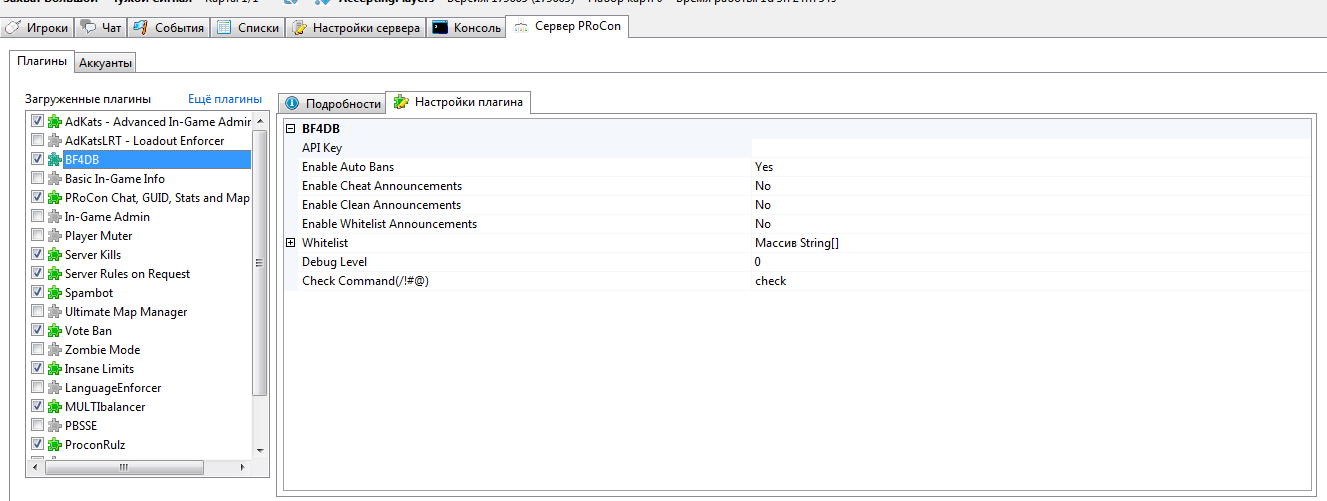Enable the AdKatsLRT Loadout Enforcer checkbox
The width and height of the screenshot is (1327, 501).
pyautogui.click(x=38, y=141)
